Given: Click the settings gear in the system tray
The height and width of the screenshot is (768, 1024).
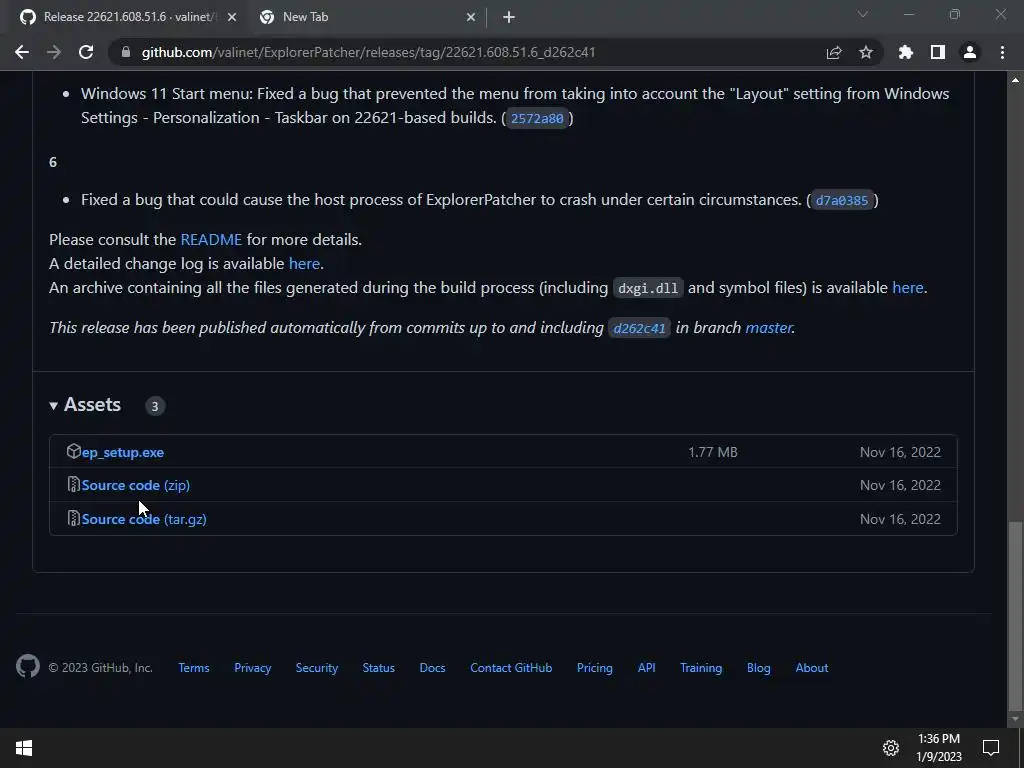Looking at the screenshot, I should (891, 748).
